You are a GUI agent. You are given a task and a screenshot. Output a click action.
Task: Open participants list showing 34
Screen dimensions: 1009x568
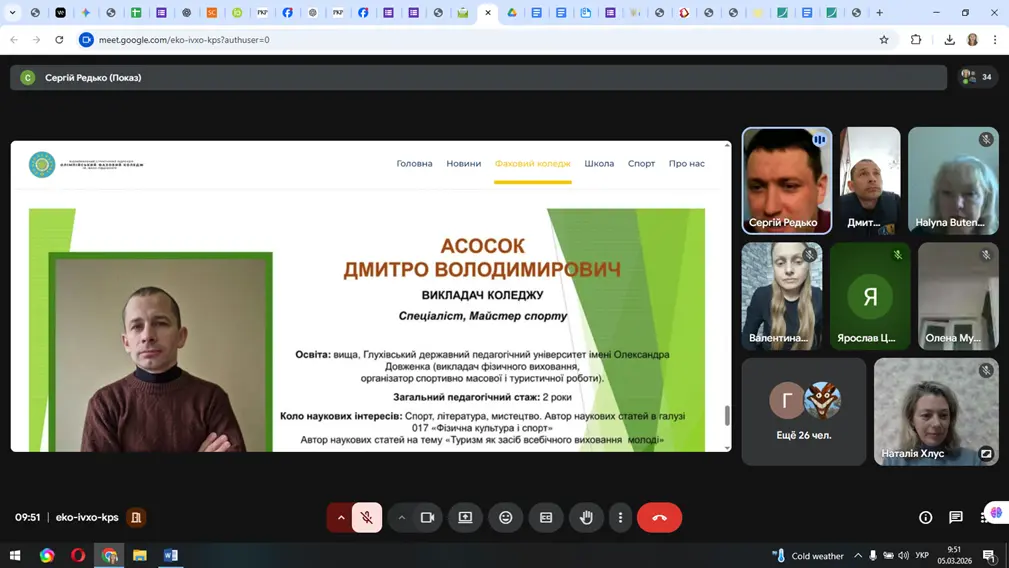coord(976,77)
